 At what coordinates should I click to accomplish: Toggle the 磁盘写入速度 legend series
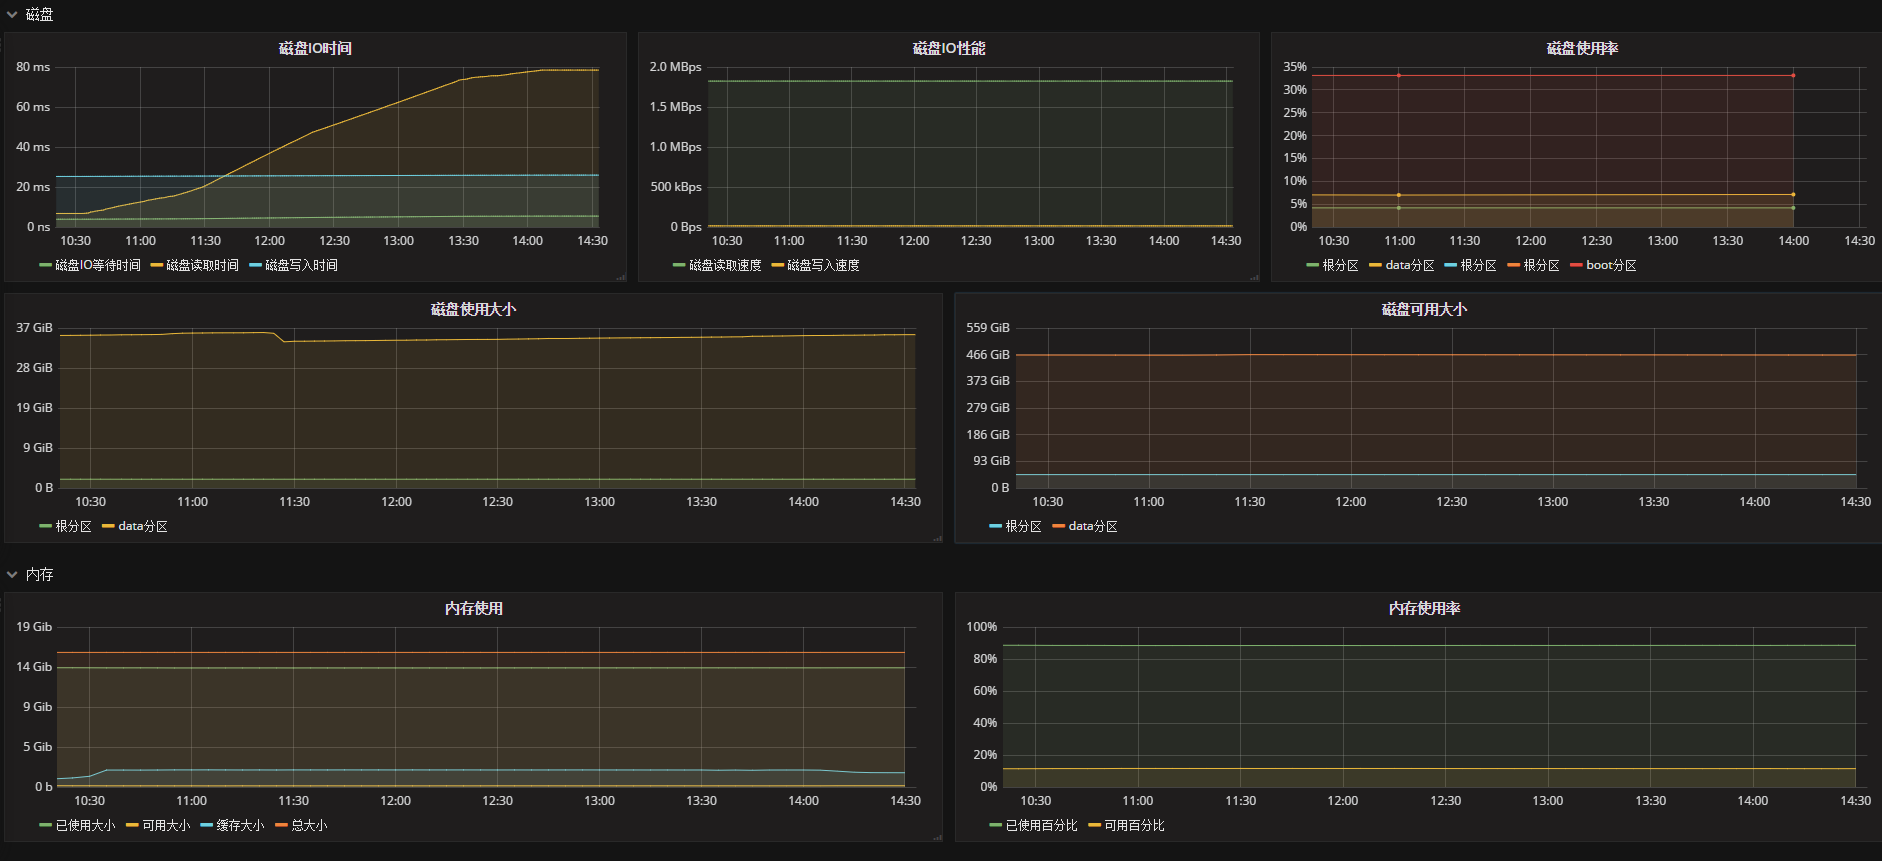[823, 265]
